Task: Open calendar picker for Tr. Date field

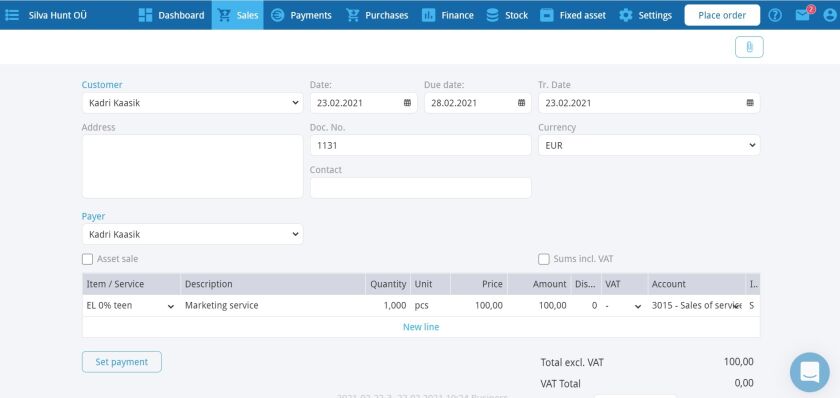Action: [750, 103]
